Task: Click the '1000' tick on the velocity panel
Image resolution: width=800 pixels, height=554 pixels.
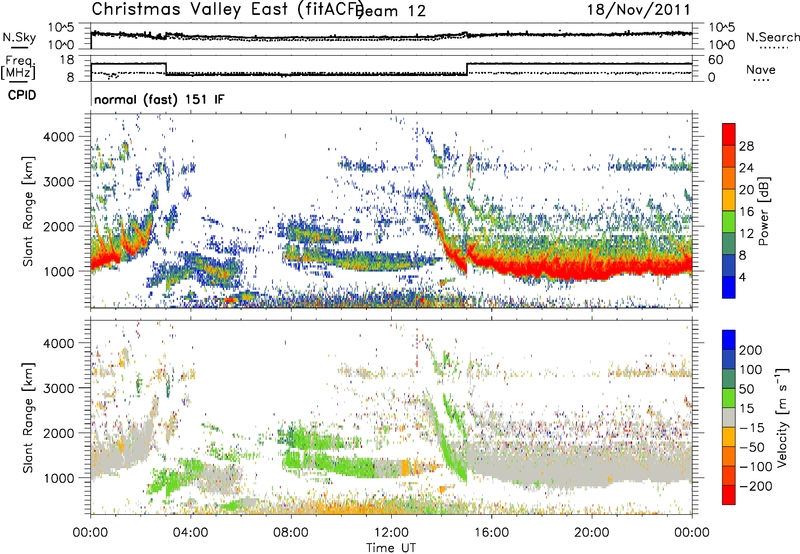Action: (58, 478)
